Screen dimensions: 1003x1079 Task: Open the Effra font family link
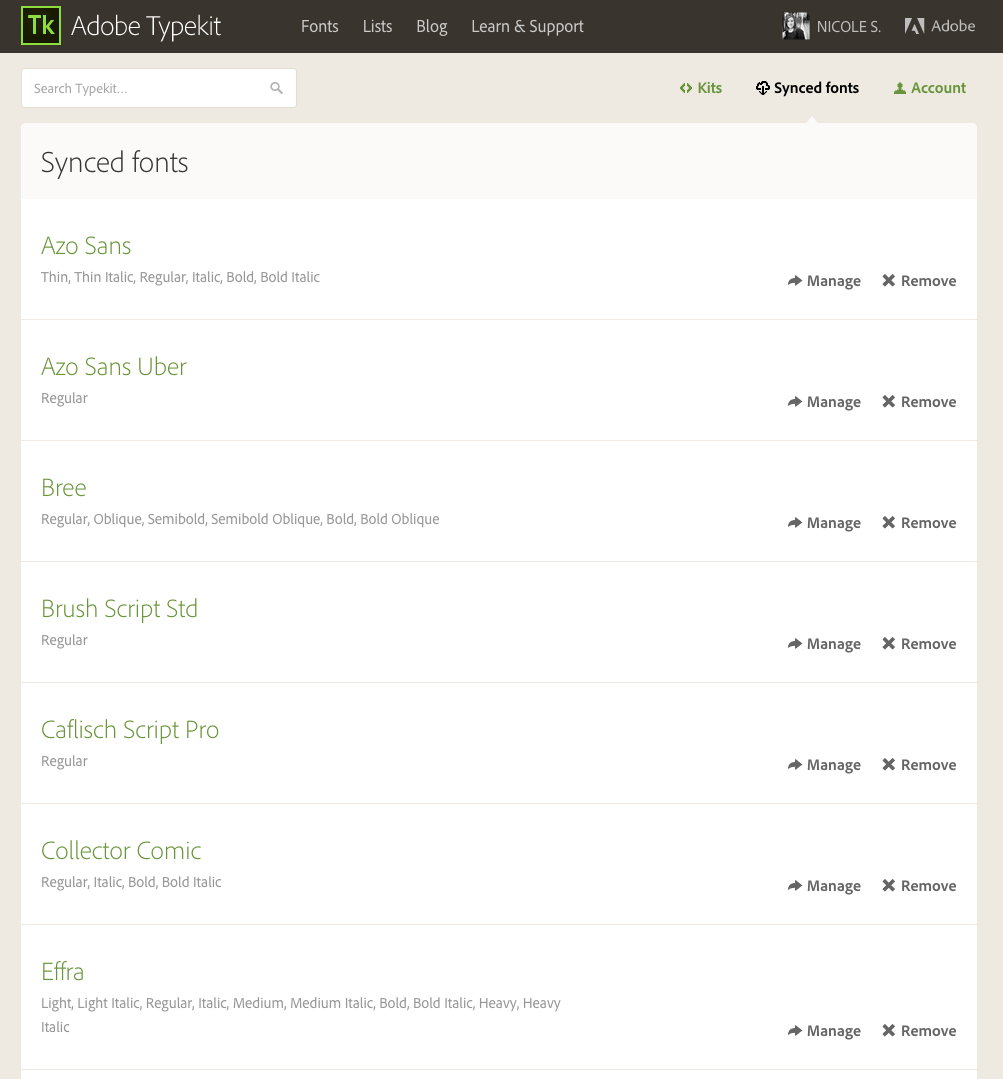(63, 972)
